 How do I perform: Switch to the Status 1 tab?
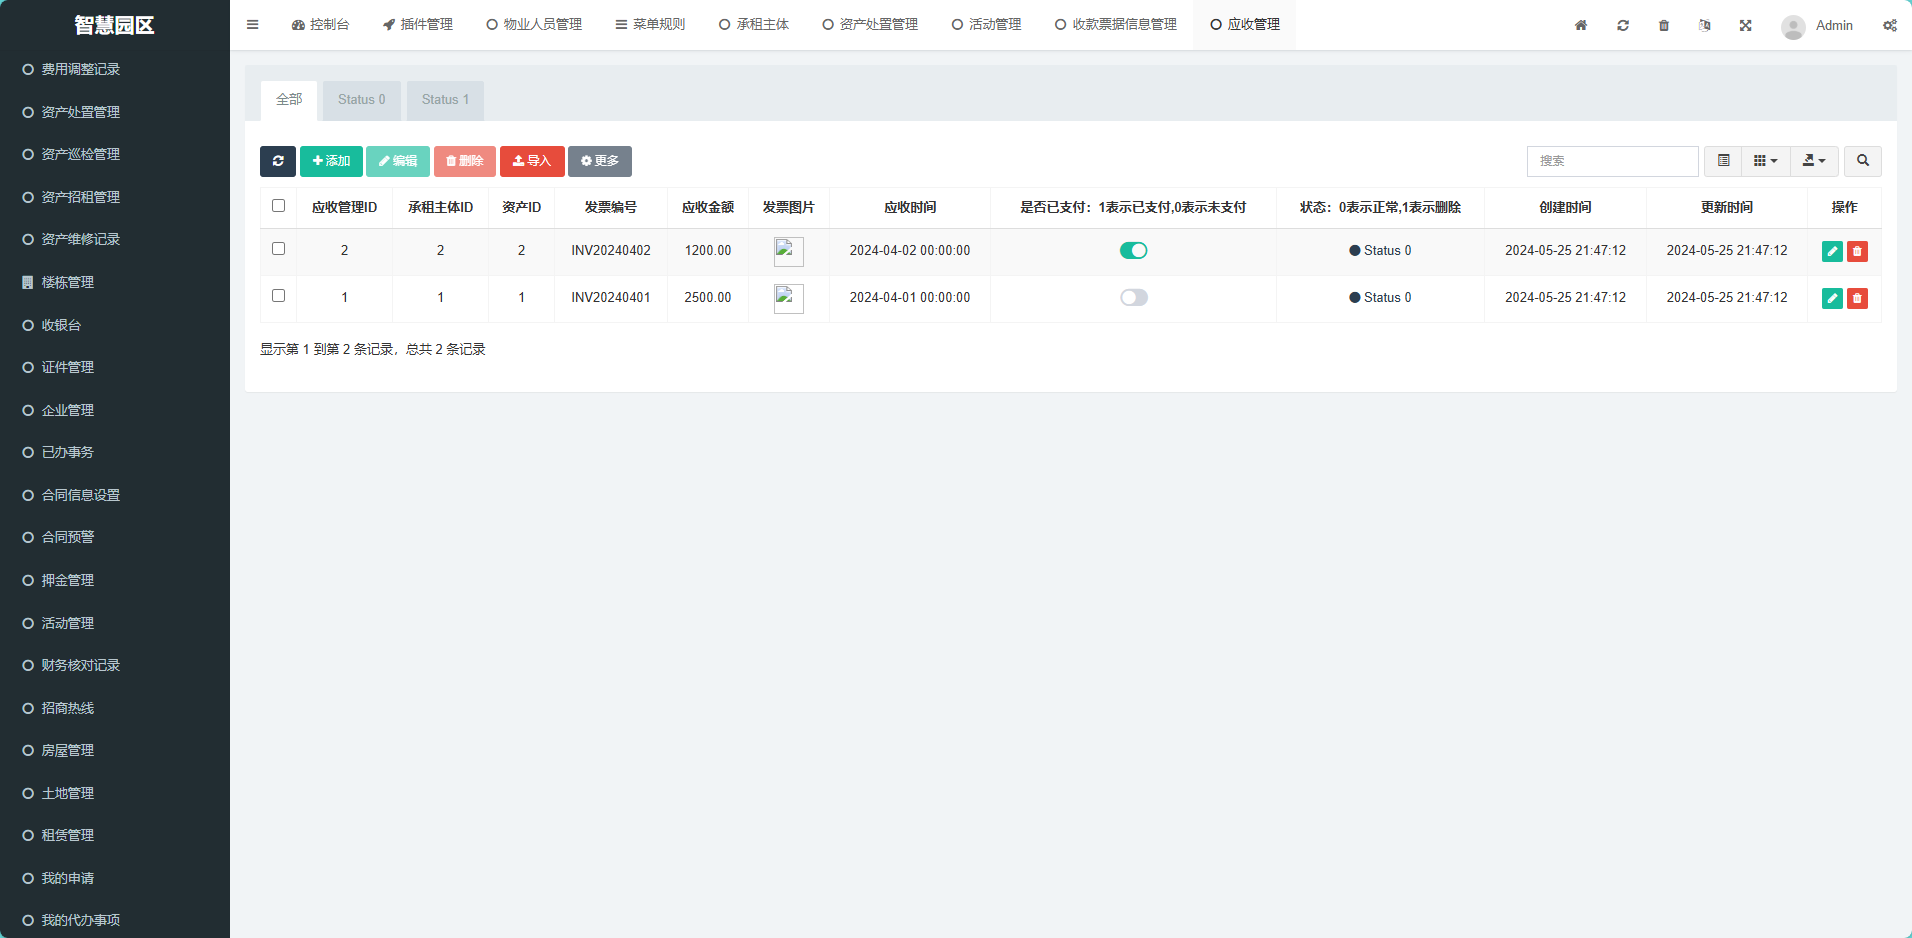tap(445, 100)
